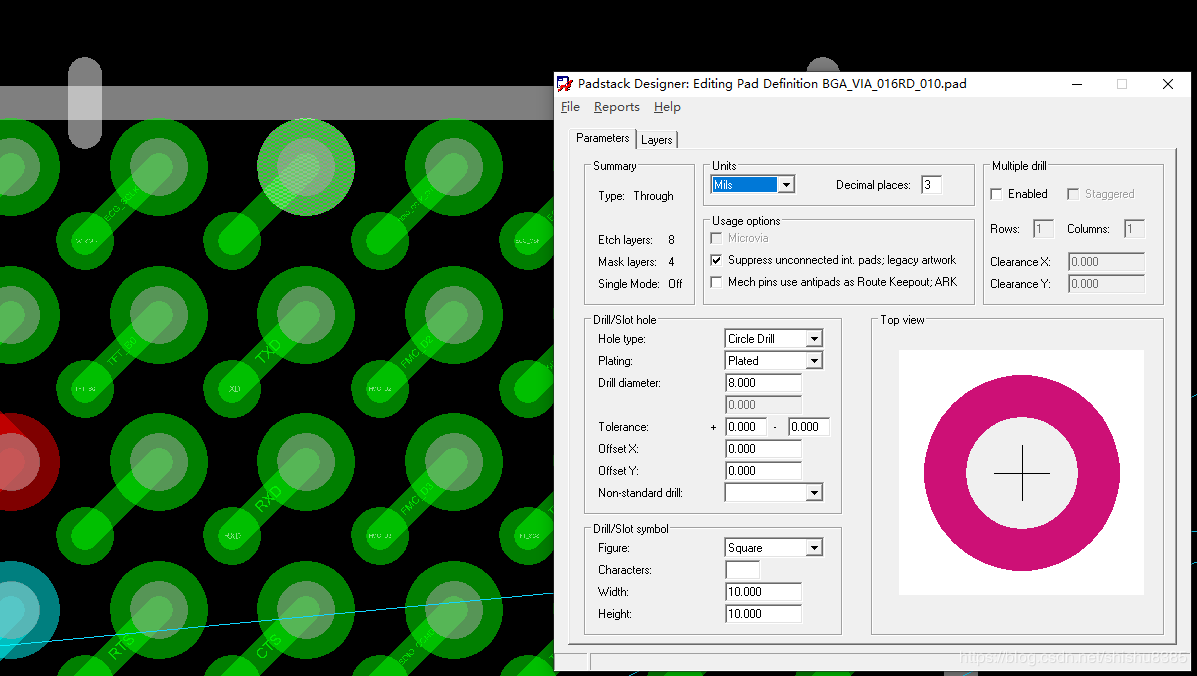Enable the Multiple drill checkbox
The image size is (1197, 676).
point(996,194)
